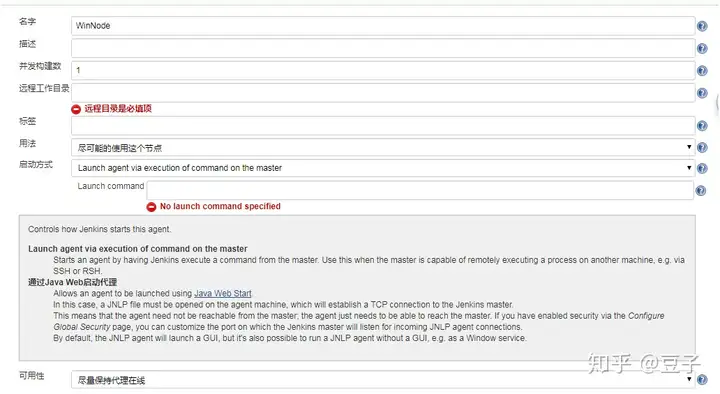Focus the 远程工作目录 input field
The image size is (720, 394).
click(x=382, y=93)
